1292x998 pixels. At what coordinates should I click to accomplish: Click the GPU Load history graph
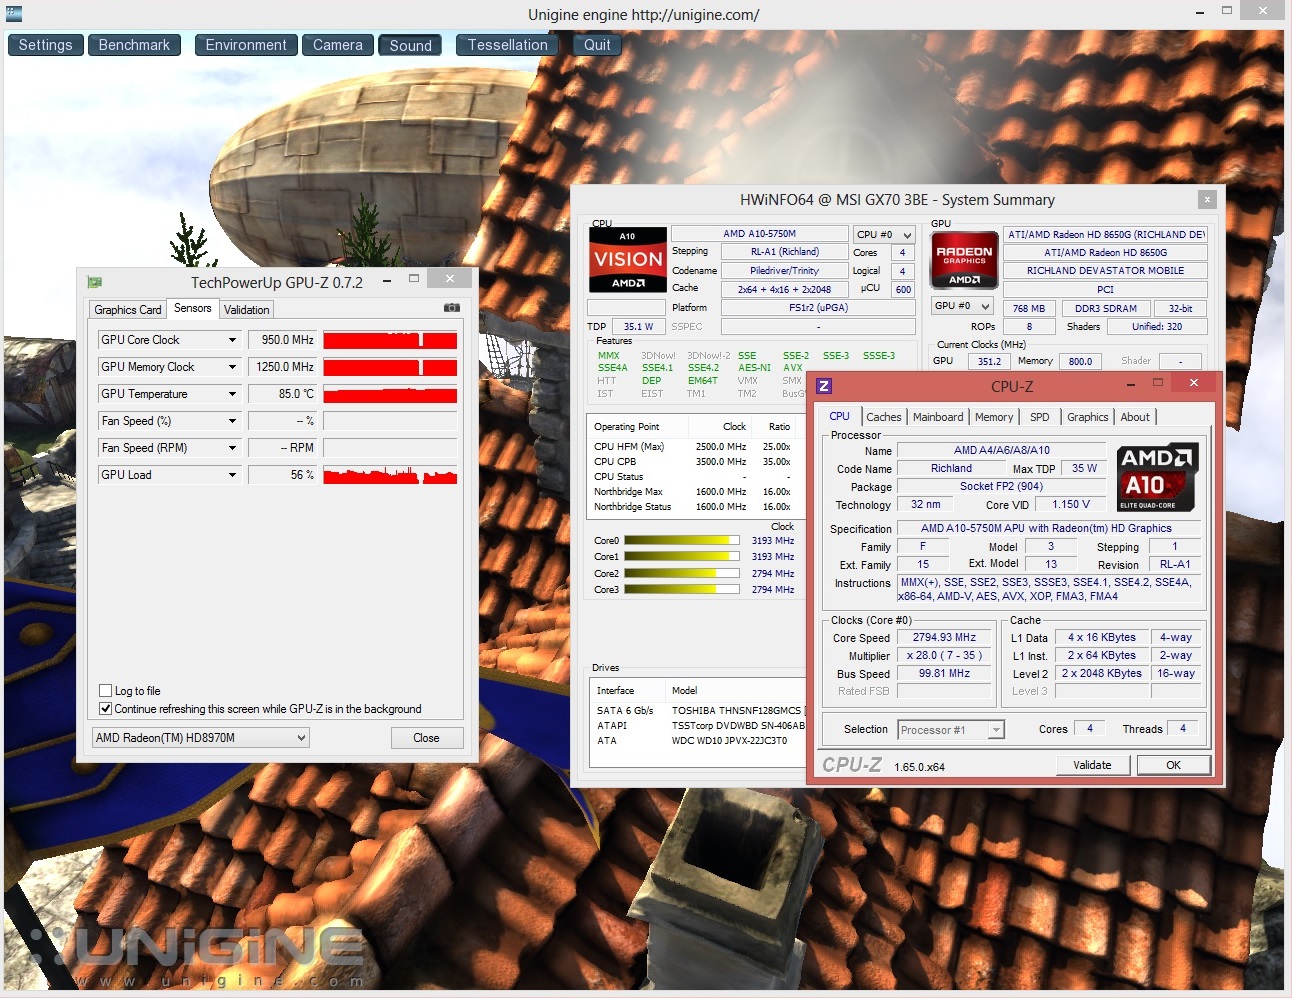(390, 475)
